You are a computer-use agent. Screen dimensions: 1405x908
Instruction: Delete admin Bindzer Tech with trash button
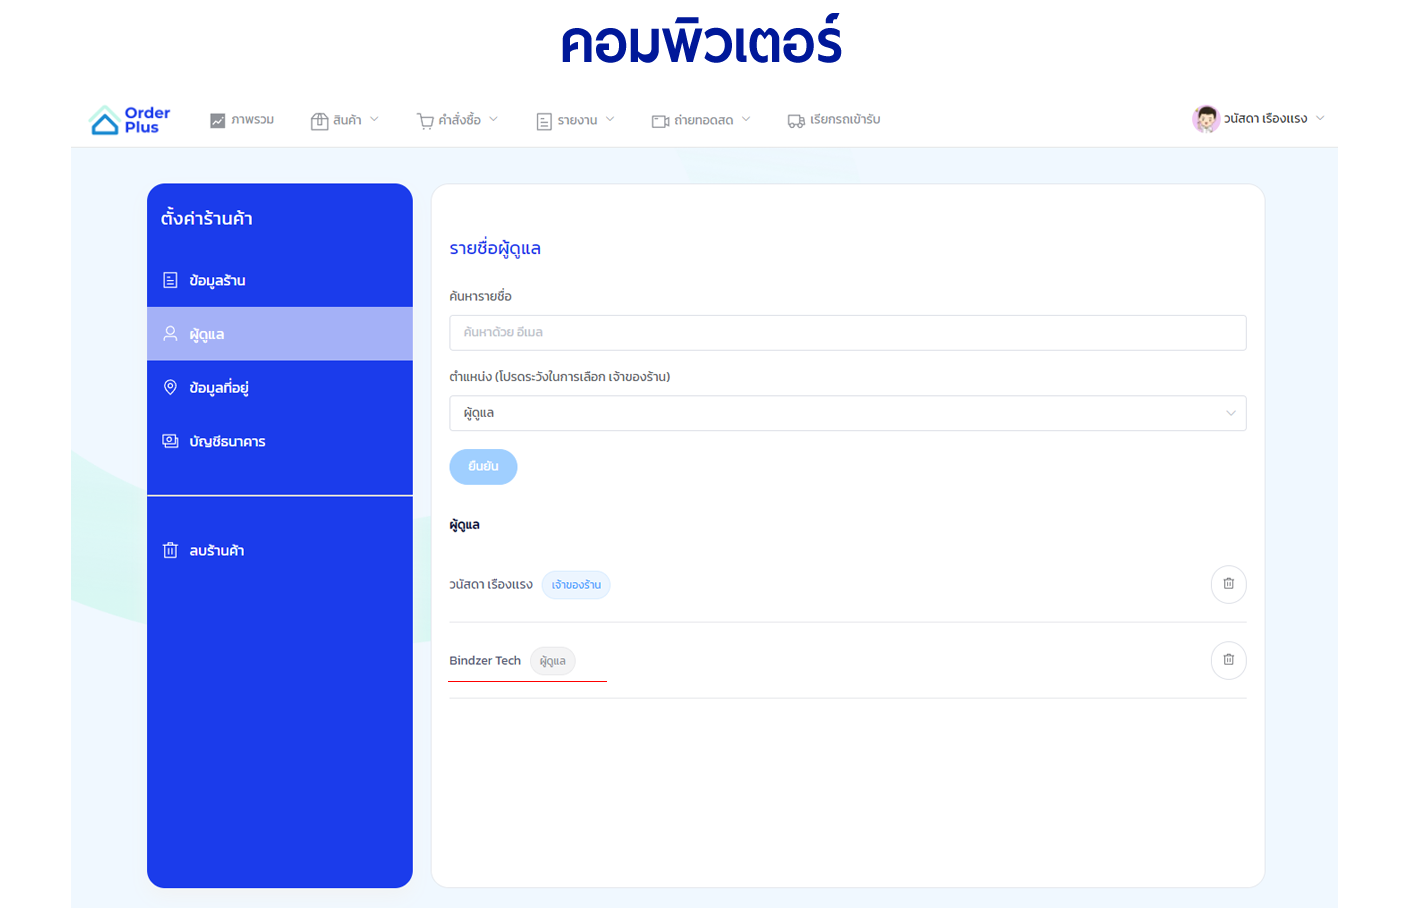pyautogui.click(x=1228, y=660)
